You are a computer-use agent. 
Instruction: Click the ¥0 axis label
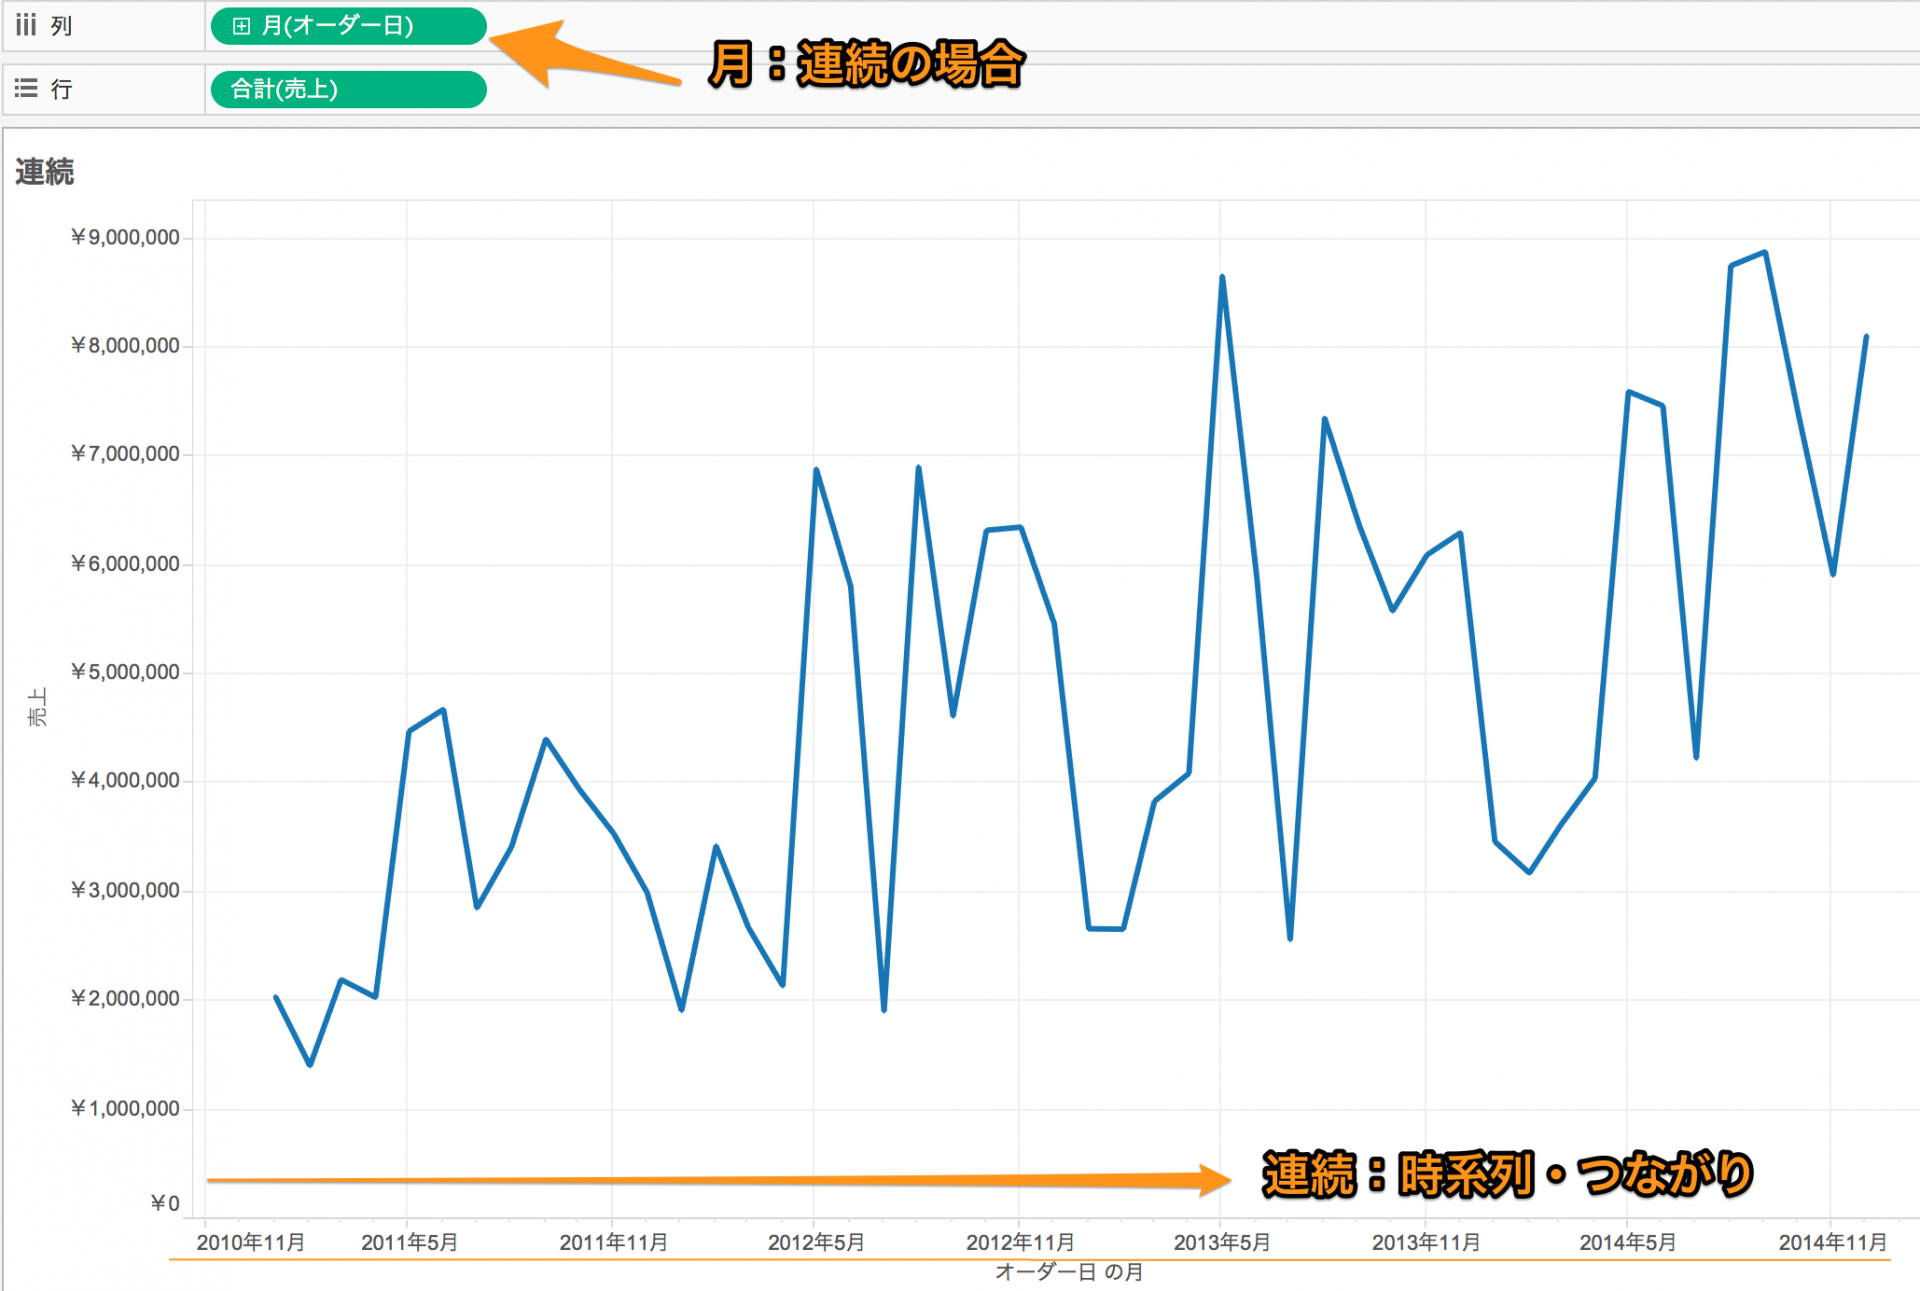click(x=165, y=1203)
